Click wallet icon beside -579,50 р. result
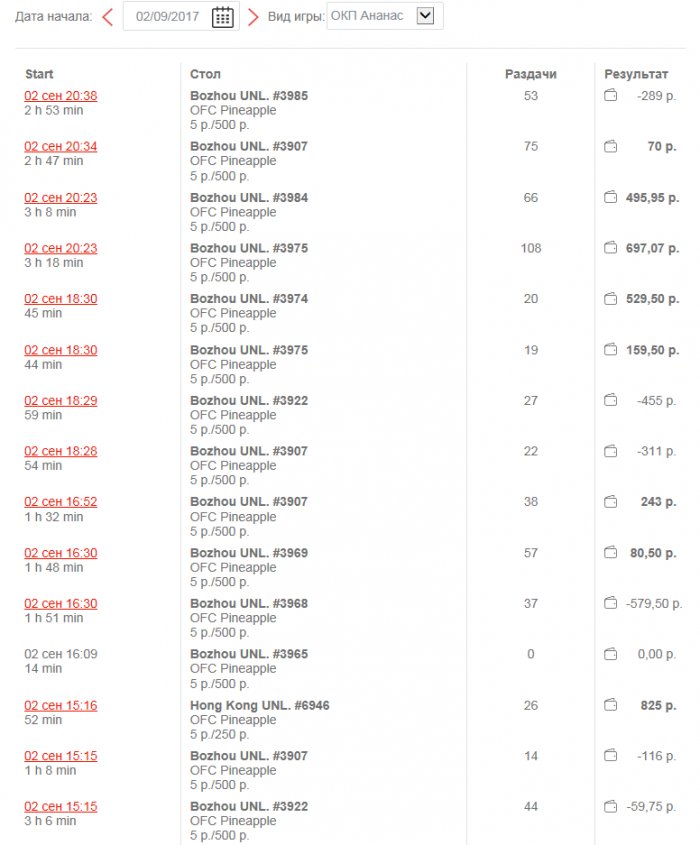The width and height of the screenshot is (700, 845). pyautogui.click(x=610, y=603)
